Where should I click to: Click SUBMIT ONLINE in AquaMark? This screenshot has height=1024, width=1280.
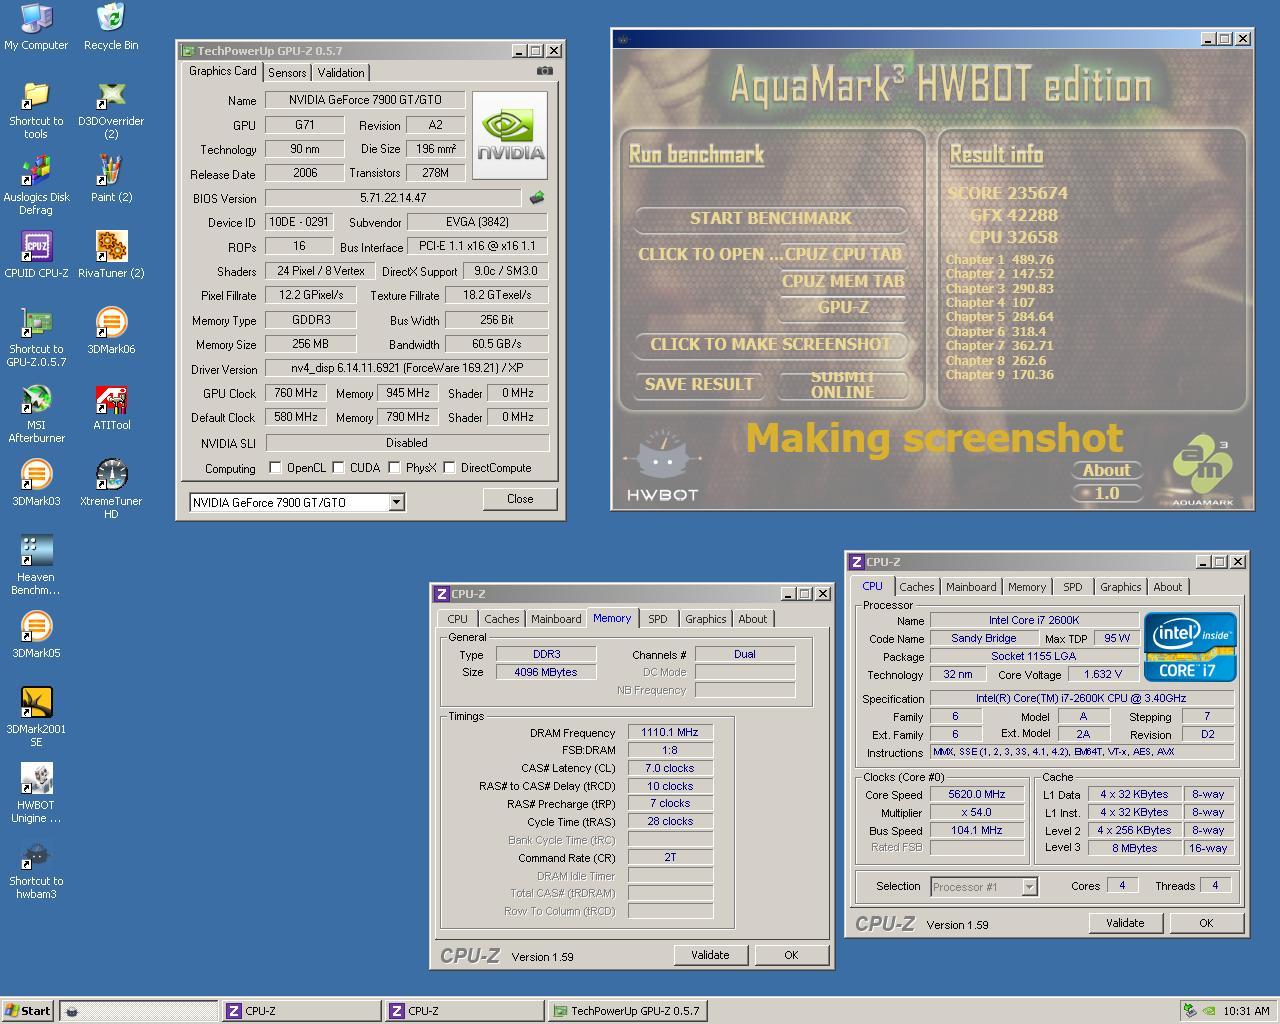[842, 384]
